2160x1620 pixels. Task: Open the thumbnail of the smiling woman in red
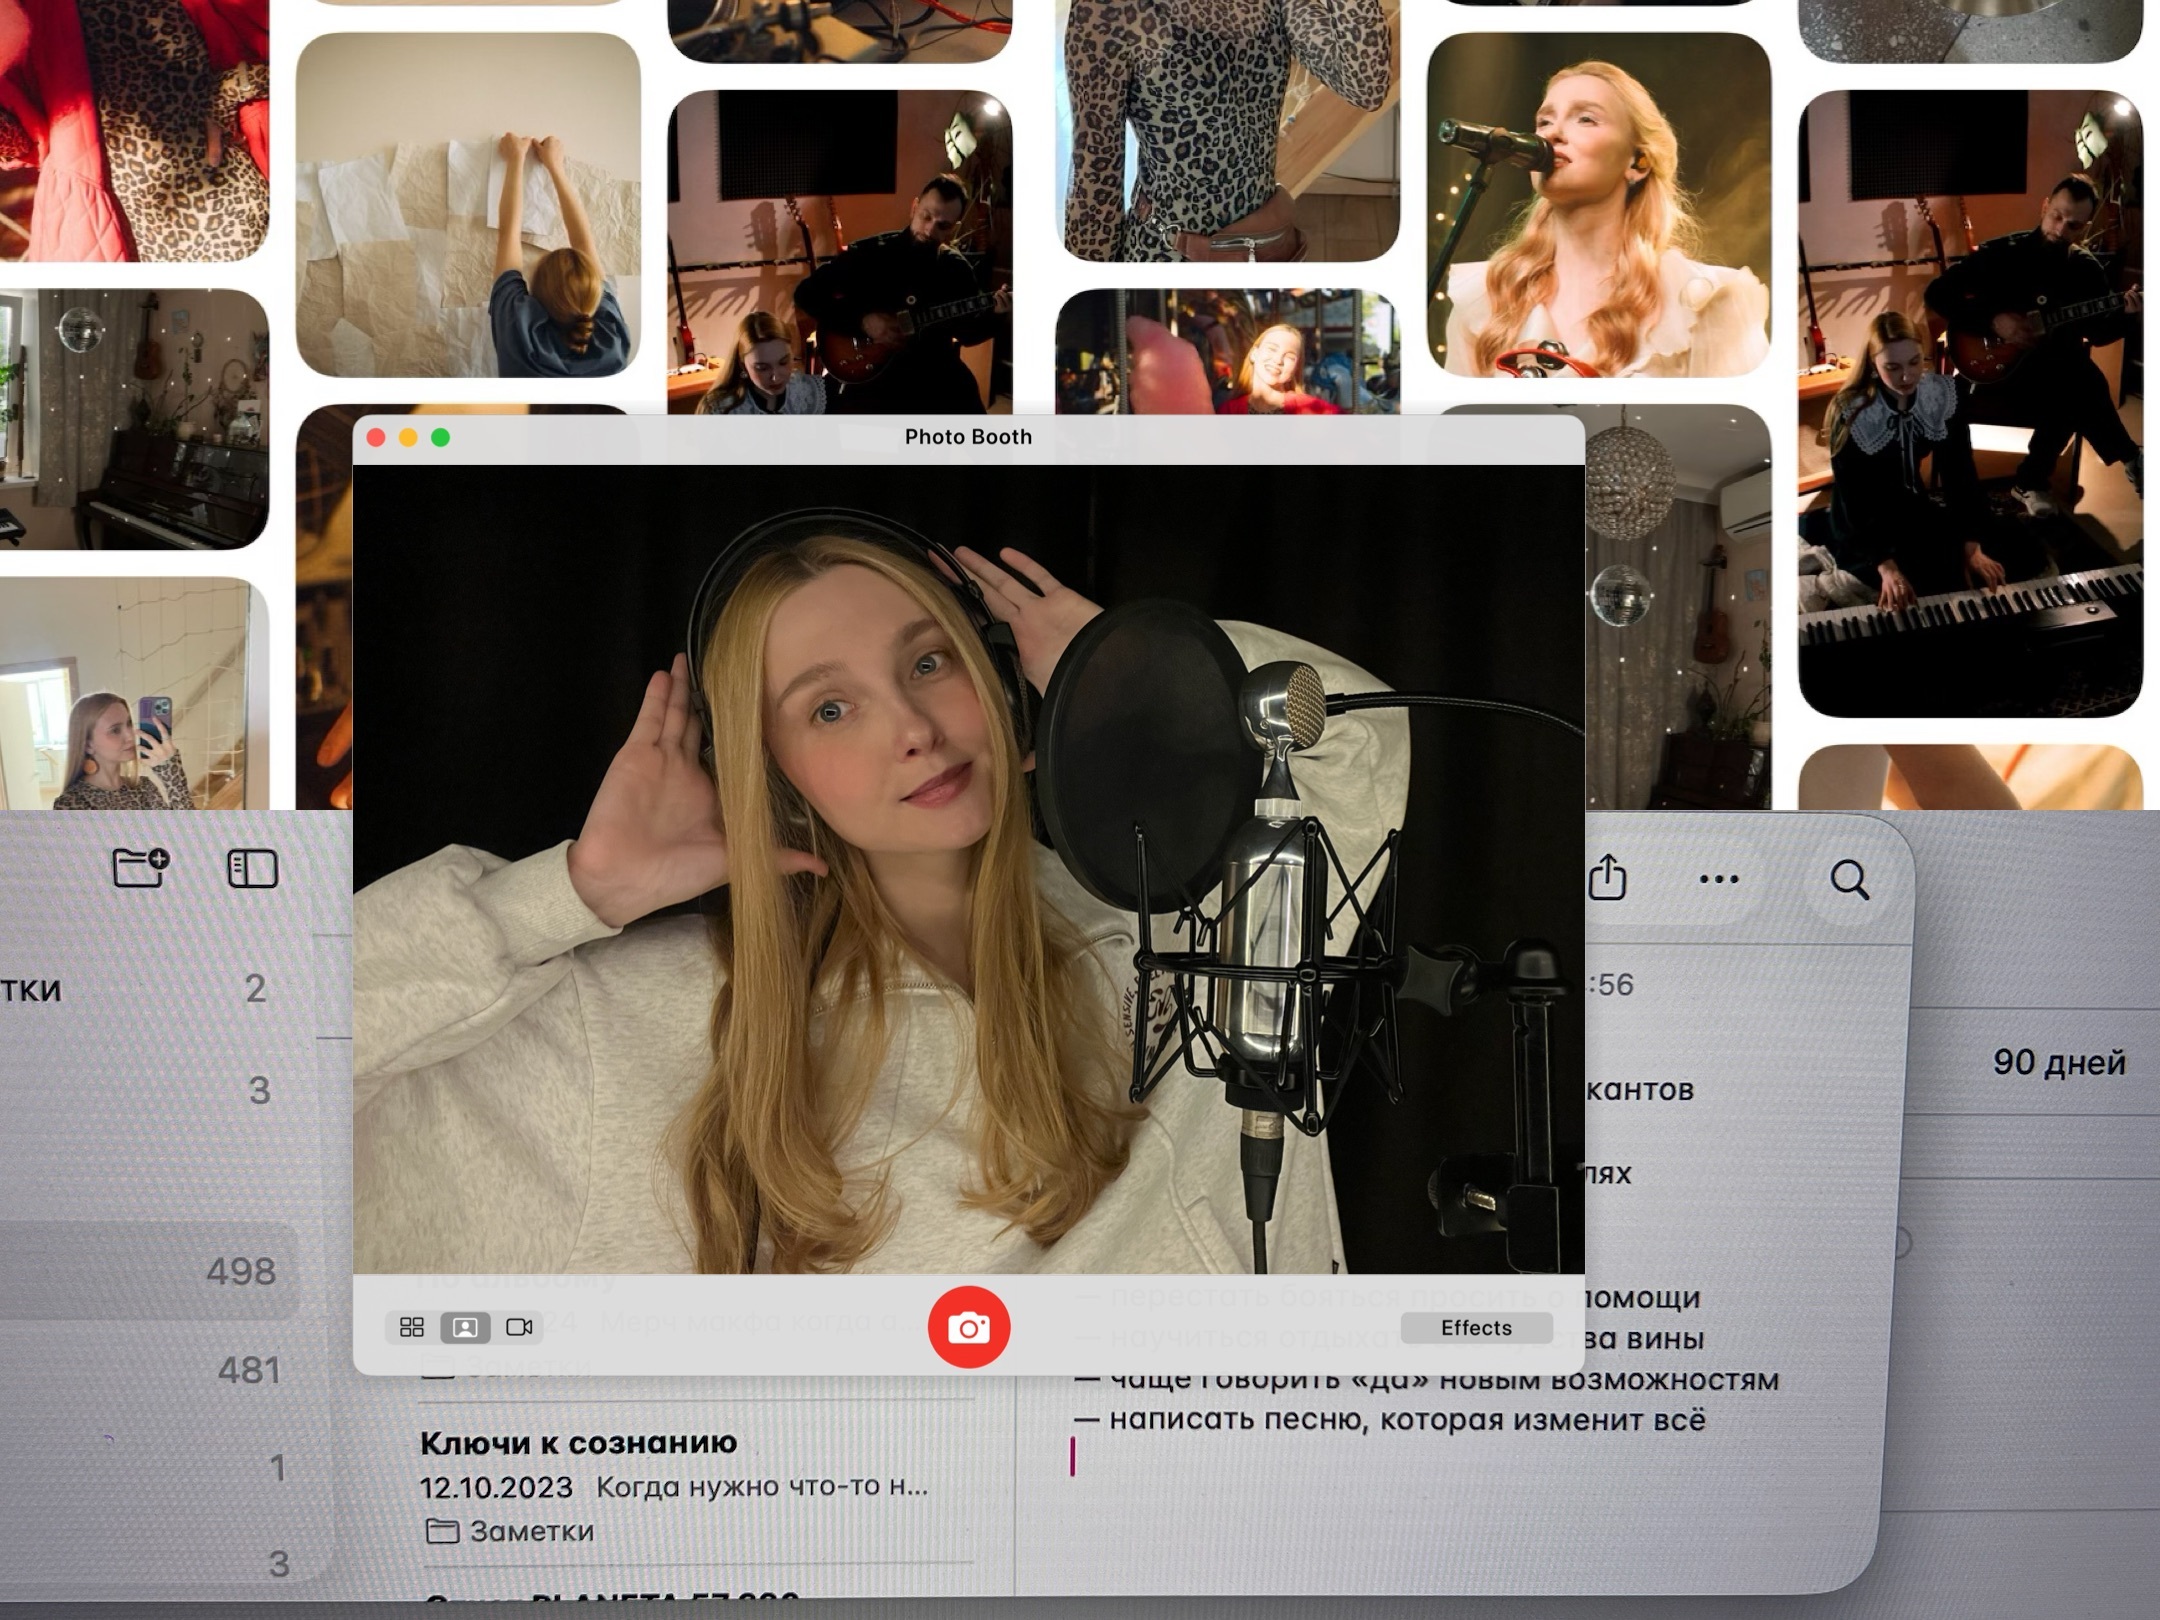point(1227,352)
